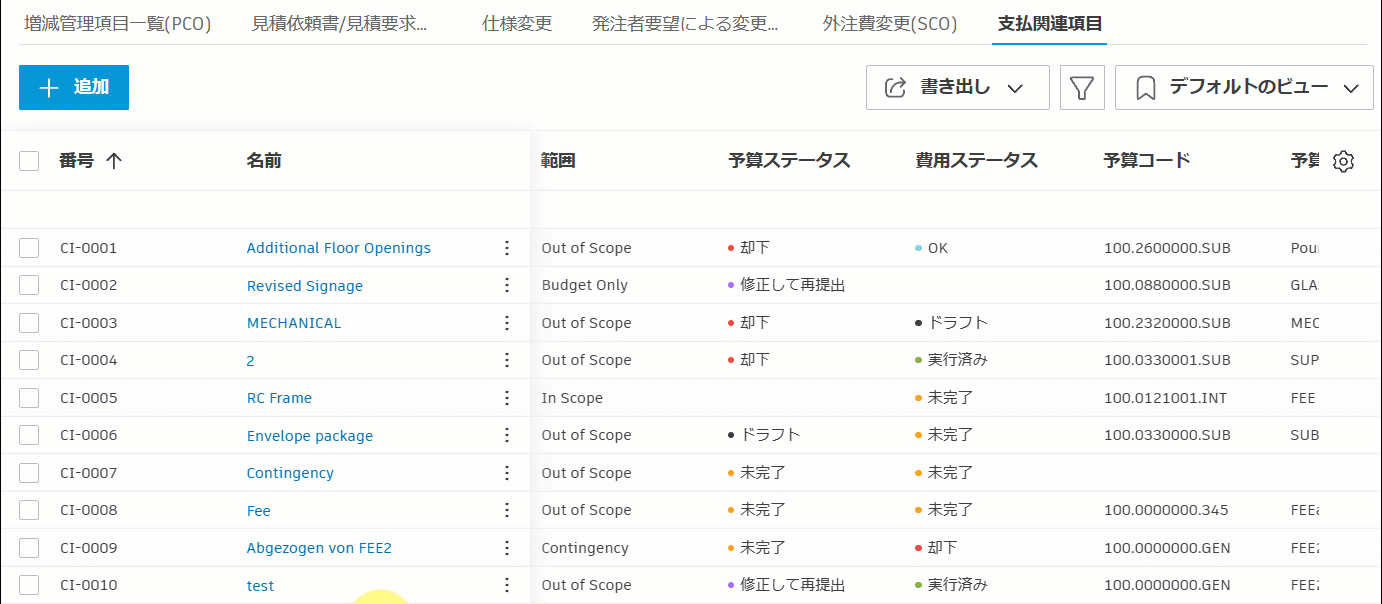
Task: Open more options for Revised Signage row
Action: tap(507, 285)
